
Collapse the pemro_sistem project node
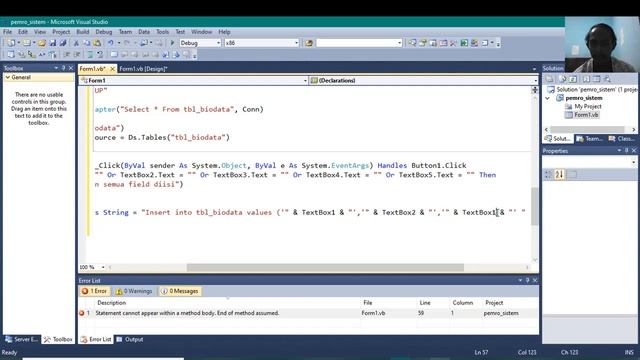click(548, 98)
